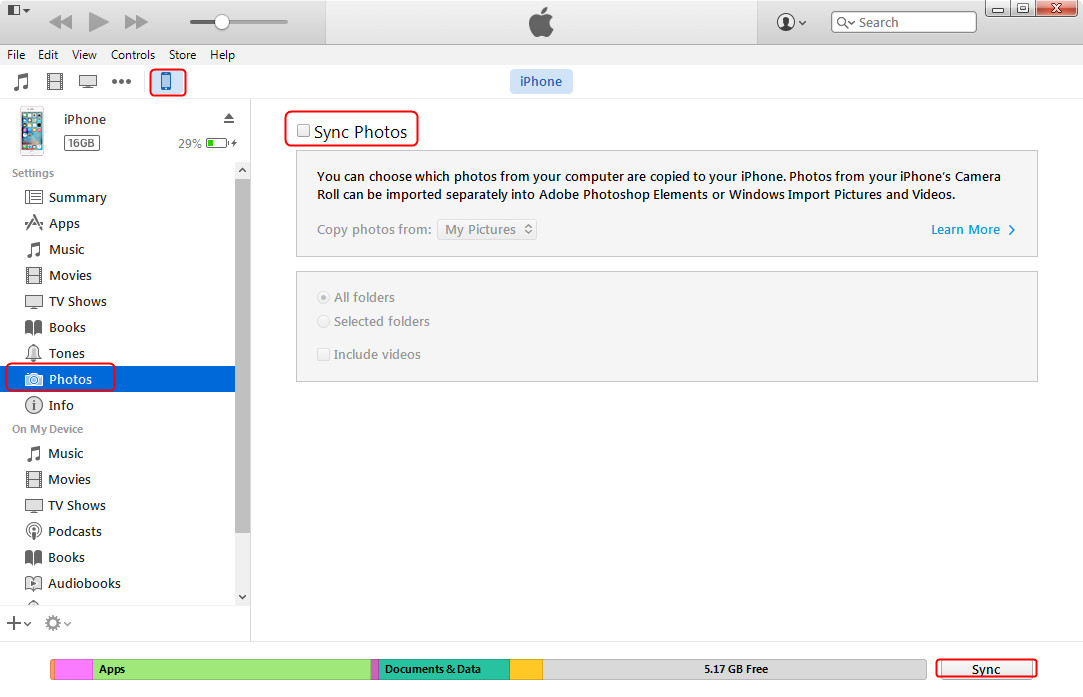
Task: Open the add plus dropdown at bottom
Action: point(19,623)
